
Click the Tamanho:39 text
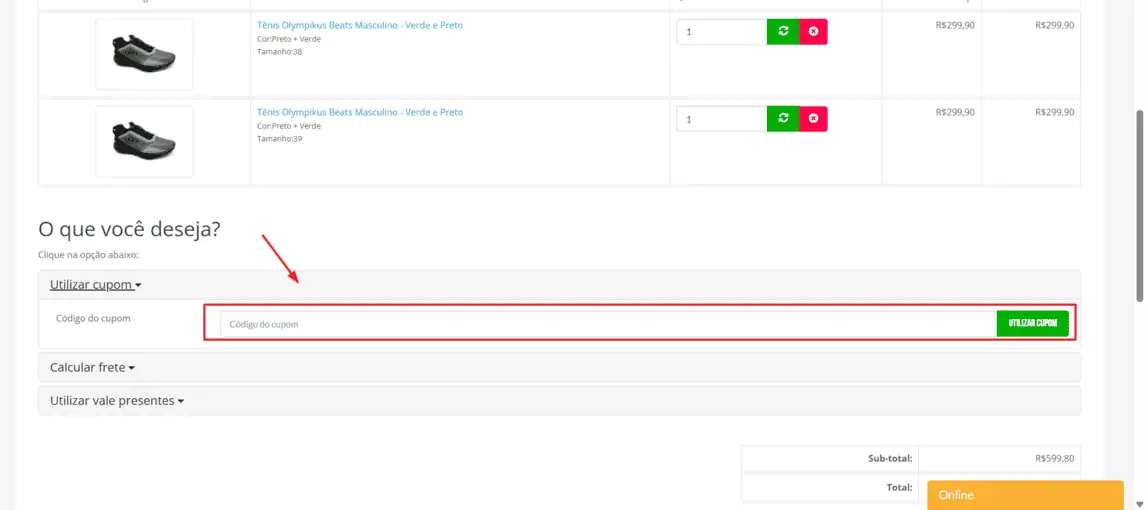pyautogui.click(x=280, y=139)
